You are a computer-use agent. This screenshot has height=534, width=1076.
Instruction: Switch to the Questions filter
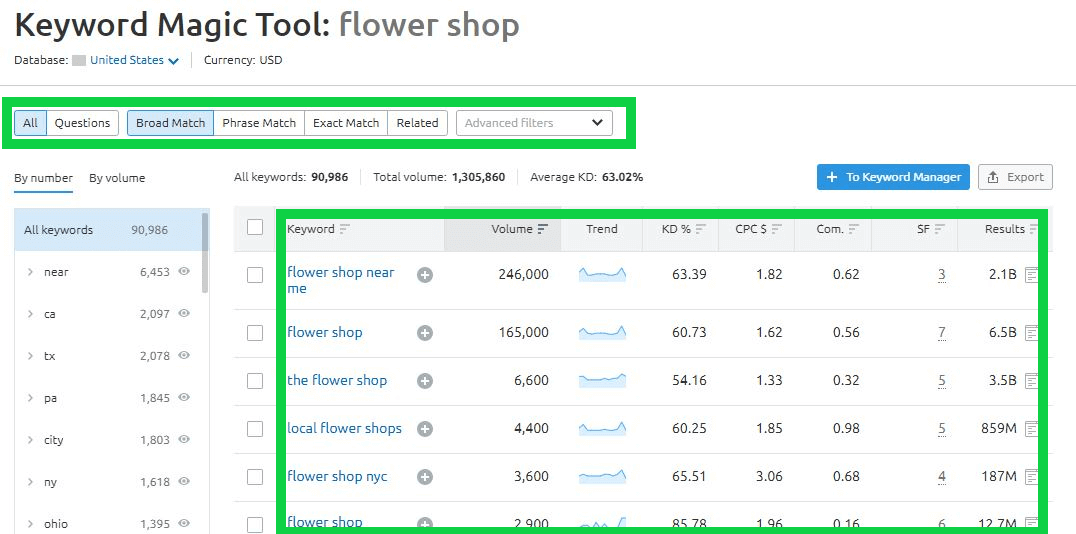pos(82,123)
